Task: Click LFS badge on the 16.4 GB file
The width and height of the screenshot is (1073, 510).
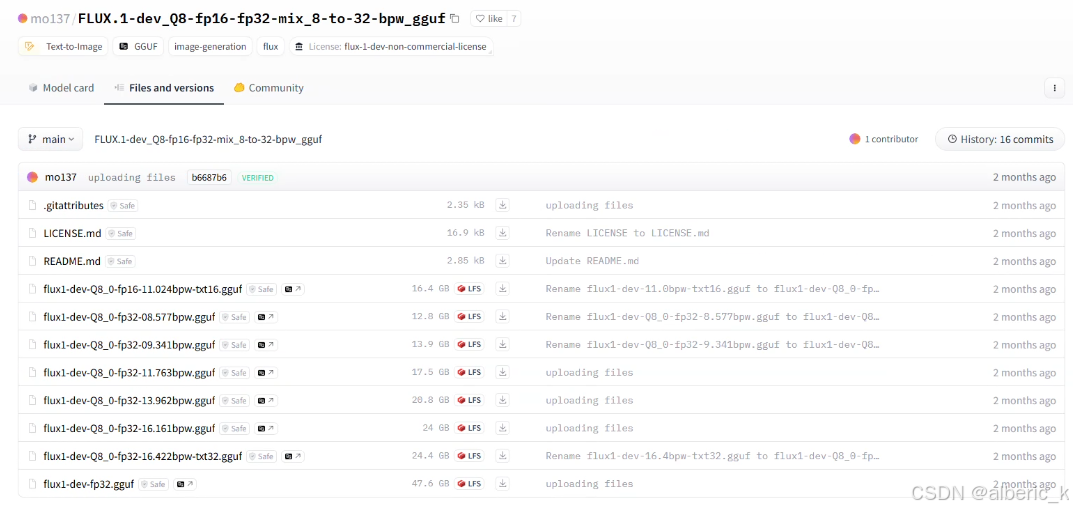Action: coord(470,289)
